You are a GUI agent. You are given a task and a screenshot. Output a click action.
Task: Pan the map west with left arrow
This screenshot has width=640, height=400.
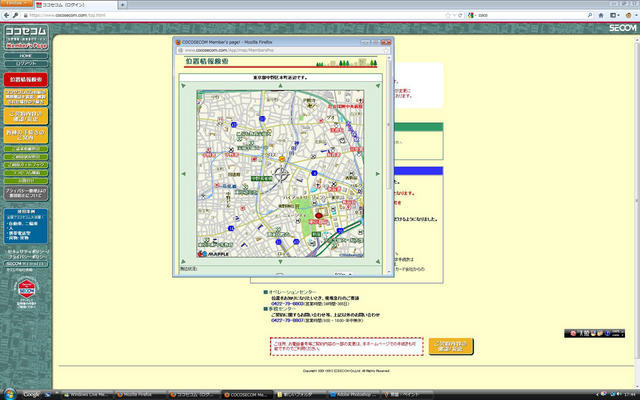(183, 173)
